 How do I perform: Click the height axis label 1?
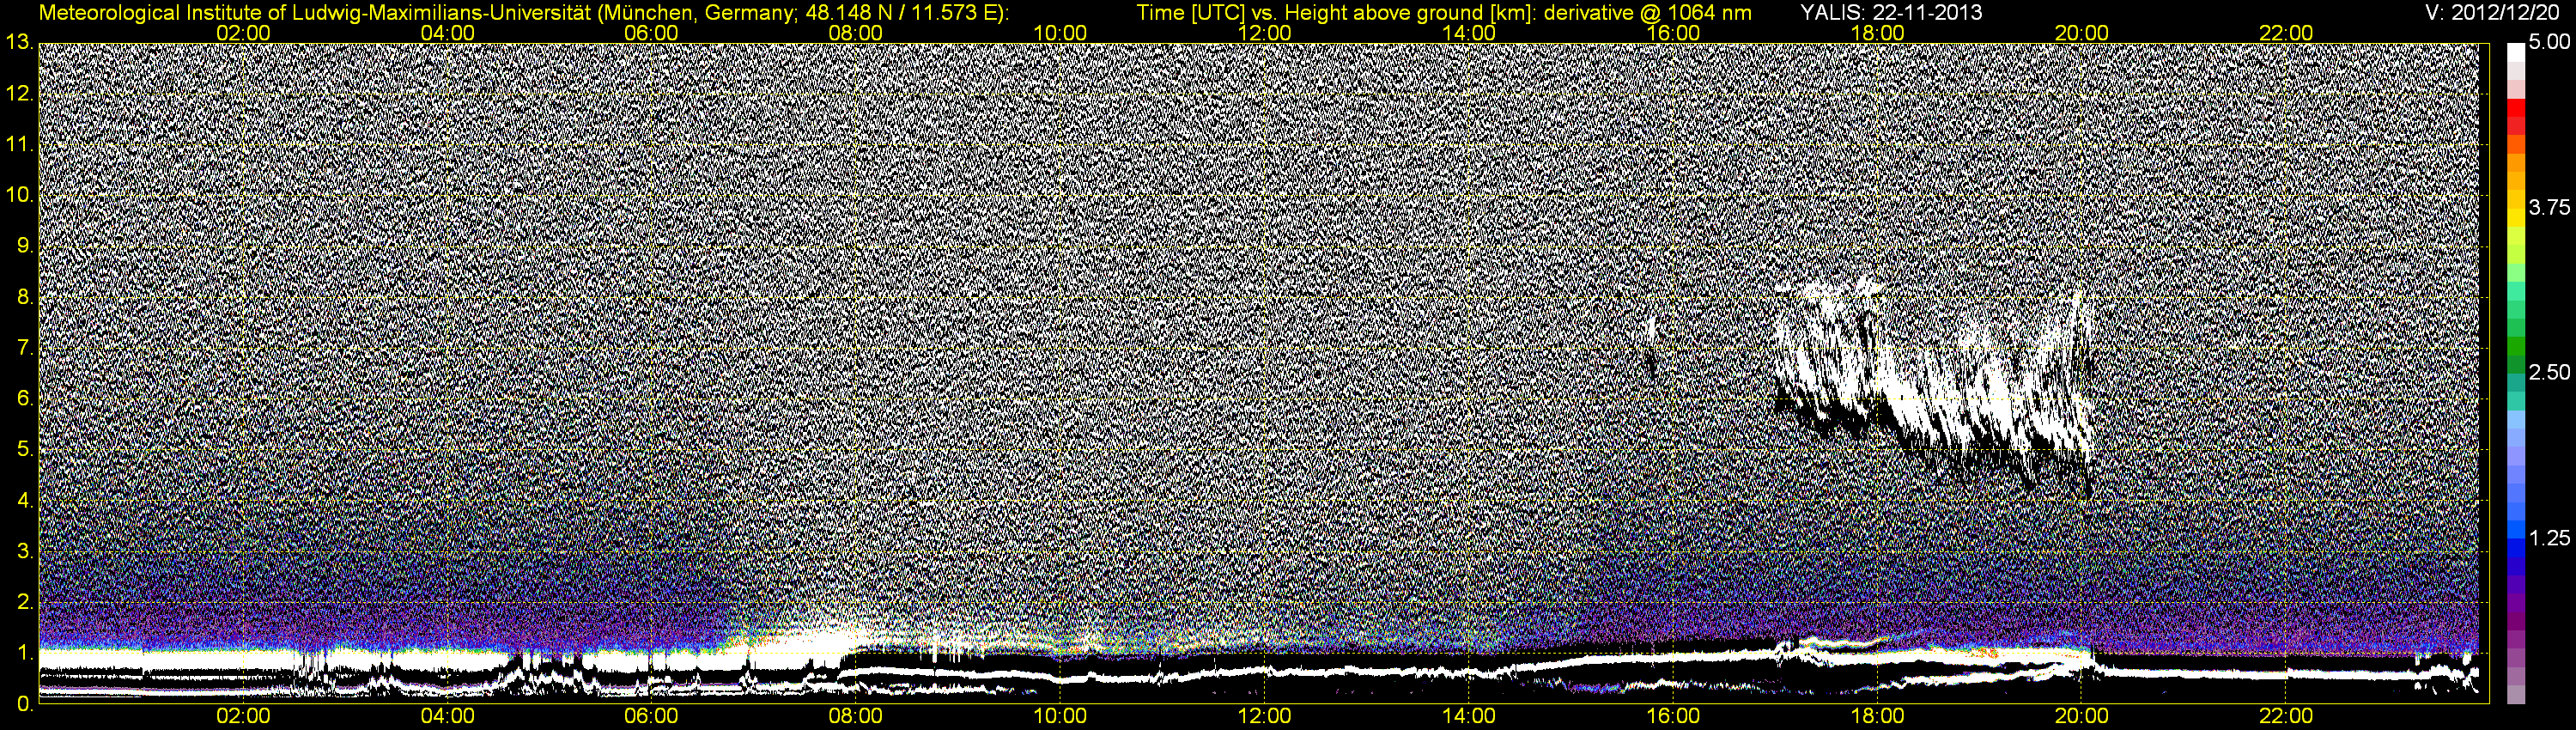coord(24,654)
